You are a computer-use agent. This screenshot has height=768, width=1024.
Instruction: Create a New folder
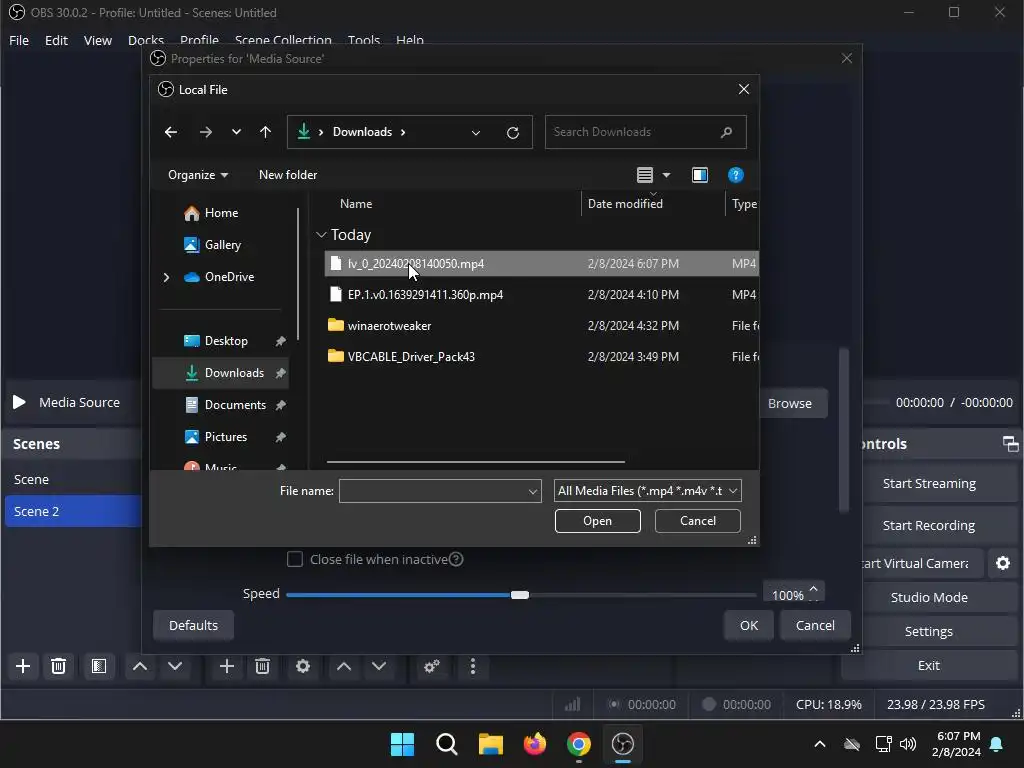coord(288,175)
